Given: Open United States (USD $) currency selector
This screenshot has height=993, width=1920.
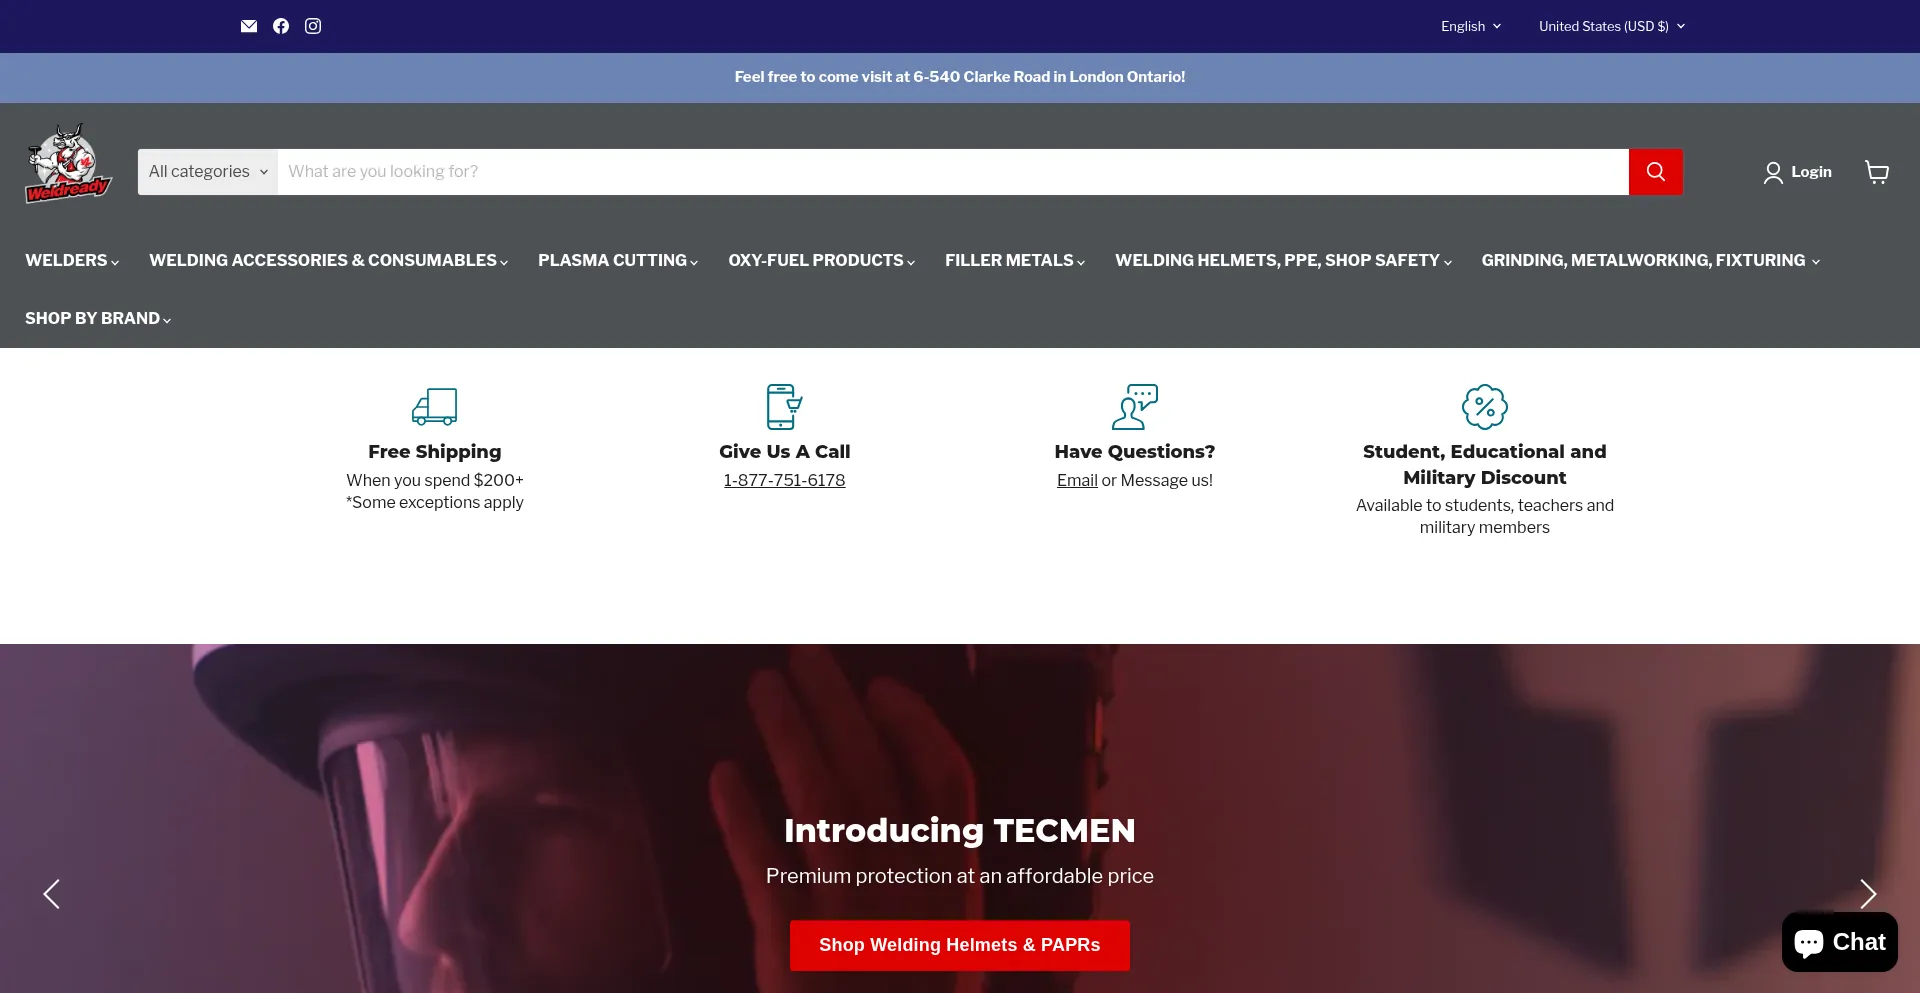Looking at the screenshot, I should (1611, 26).
